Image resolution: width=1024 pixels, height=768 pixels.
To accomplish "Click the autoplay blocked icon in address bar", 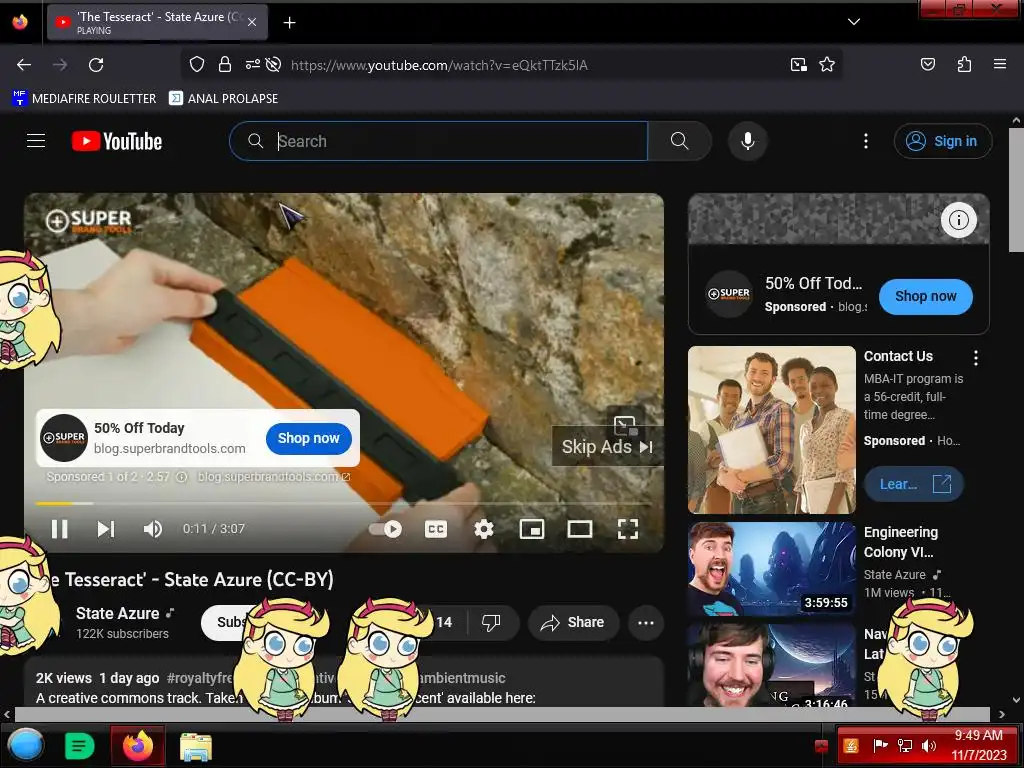I will [274, 64].
